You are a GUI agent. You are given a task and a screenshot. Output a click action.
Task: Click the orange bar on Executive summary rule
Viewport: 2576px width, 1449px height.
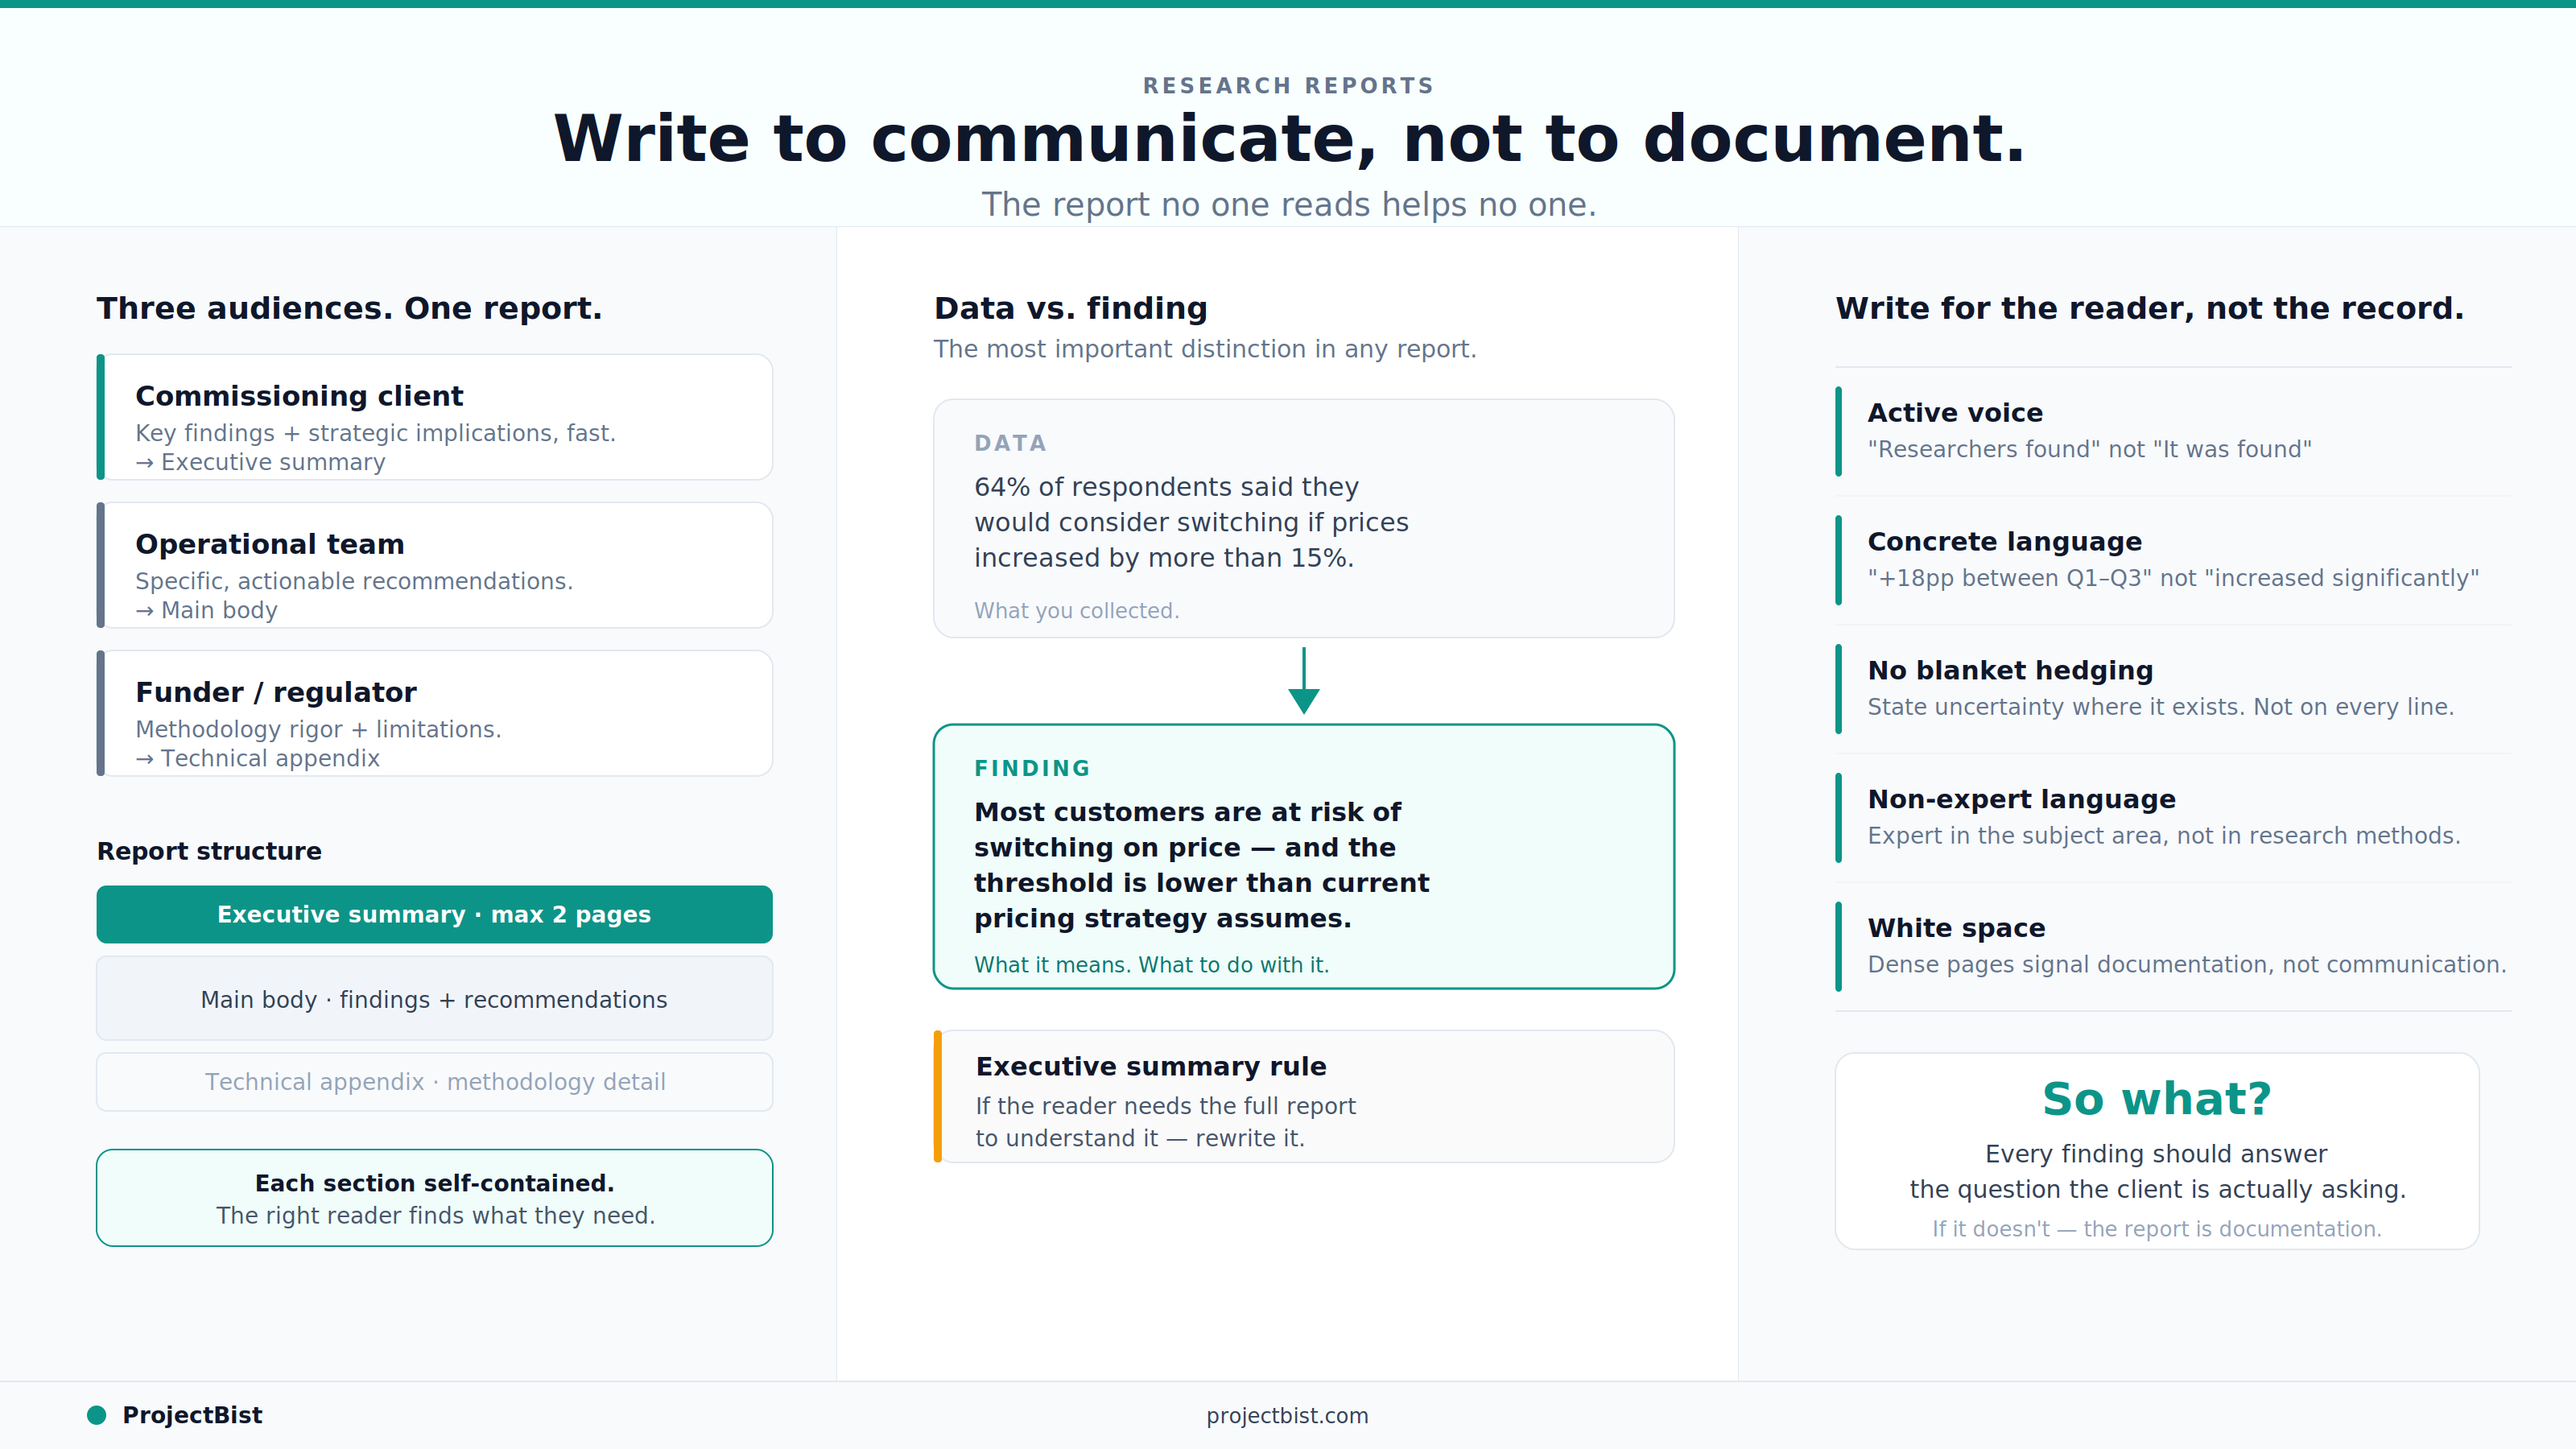[938, 1096]
